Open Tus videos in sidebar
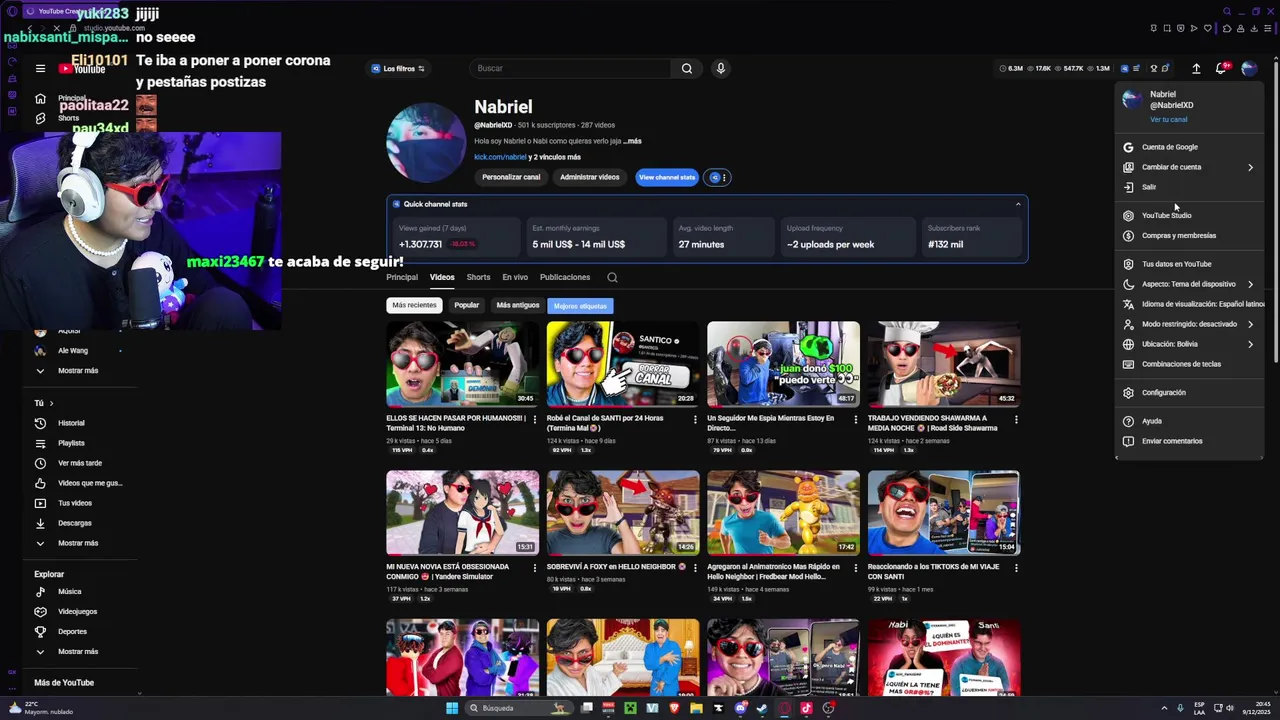This screenshot has width=1280, height=720. [75, 503]
